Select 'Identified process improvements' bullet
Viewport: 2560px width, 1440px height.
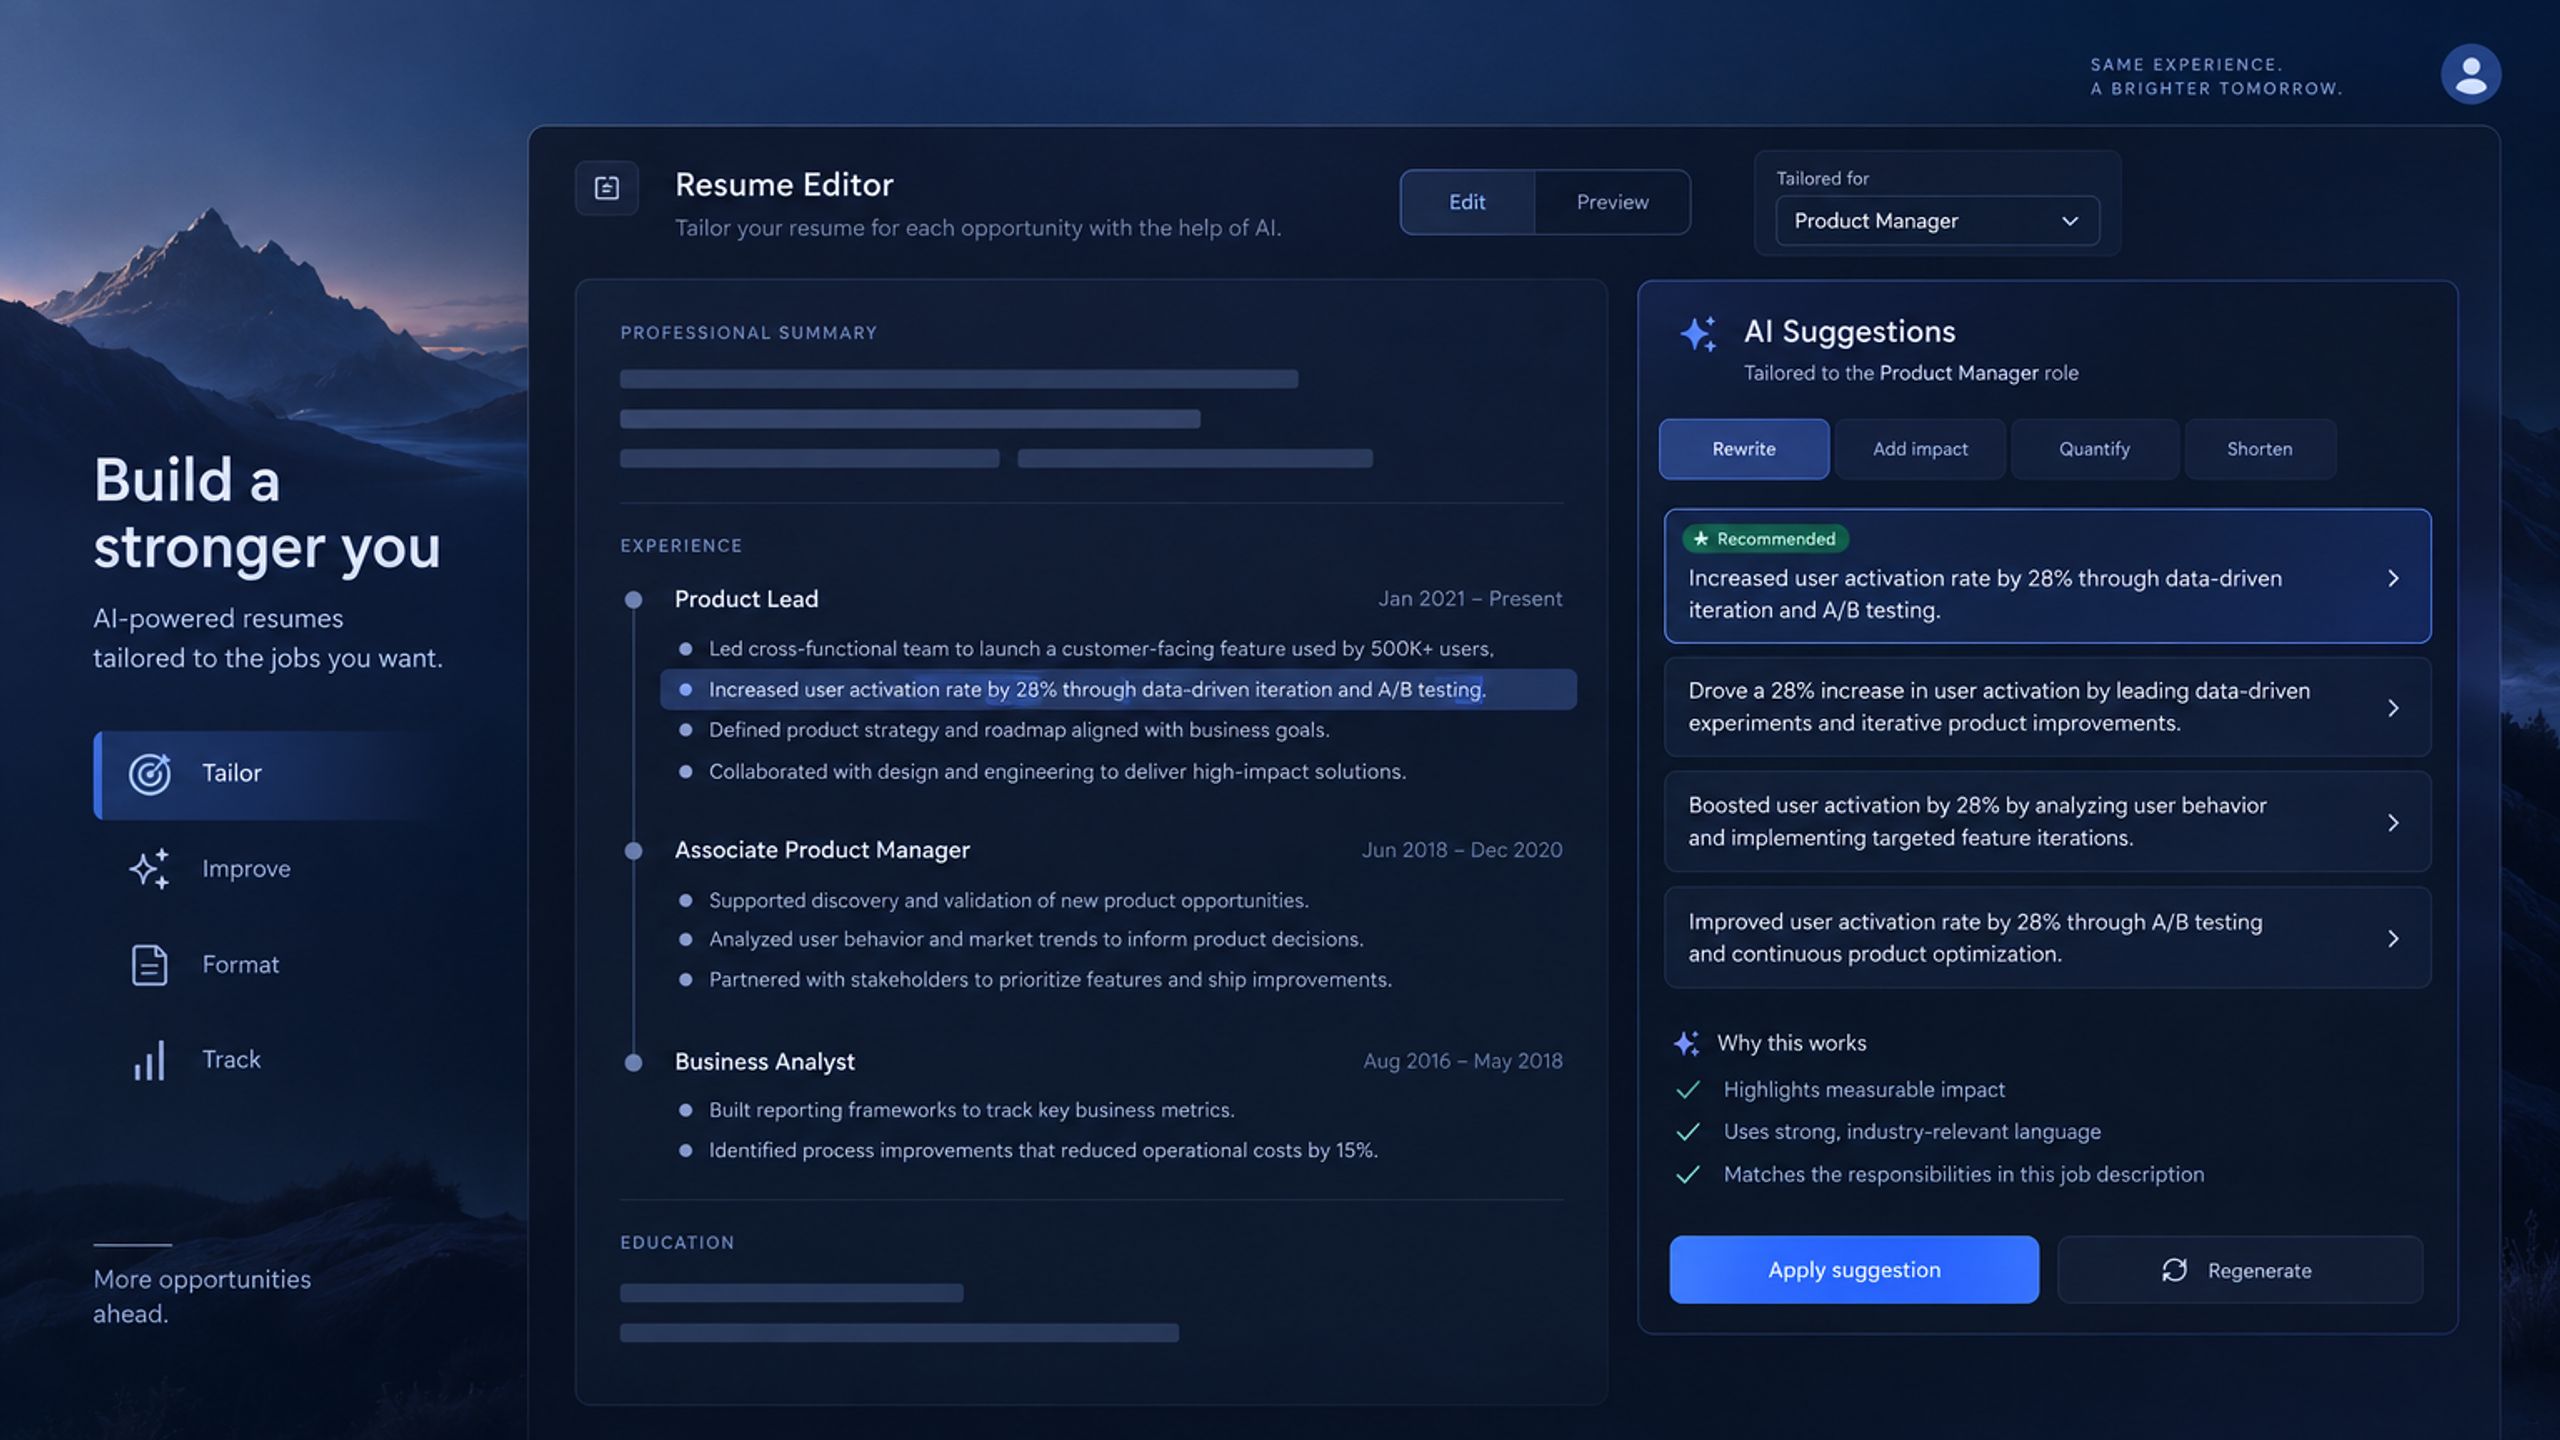coord(1043,1151)
